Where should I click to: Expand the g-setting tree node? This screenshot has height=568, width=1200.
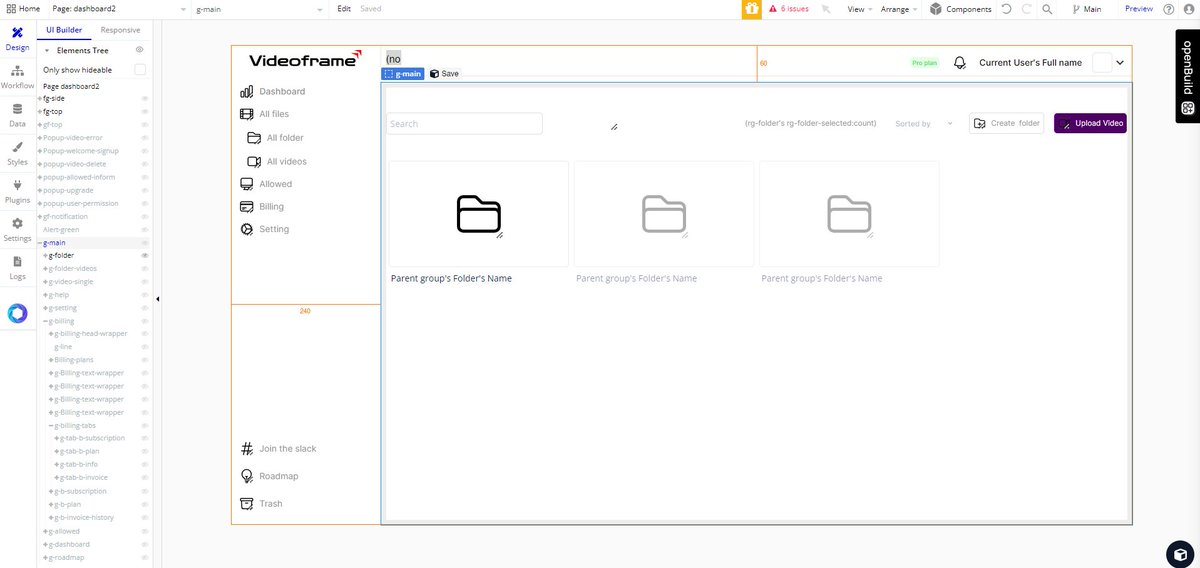[45, 308]
